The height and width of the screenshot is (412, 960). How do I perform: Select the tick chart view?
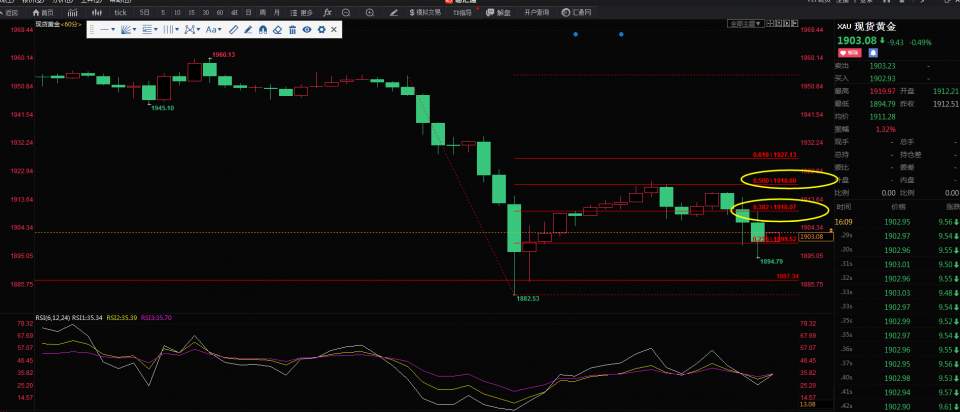[121, 12]
